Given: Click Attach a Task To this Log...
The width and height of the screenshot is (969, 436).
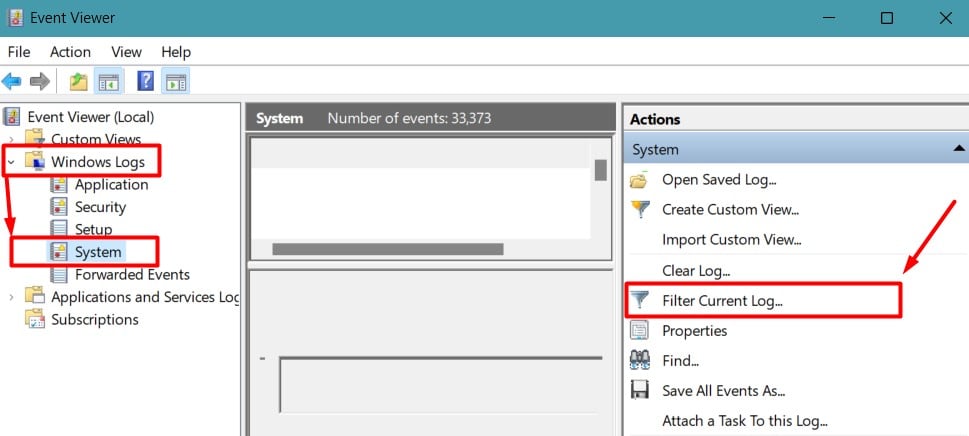Looking at the screenshot, I should coord(745,421).
